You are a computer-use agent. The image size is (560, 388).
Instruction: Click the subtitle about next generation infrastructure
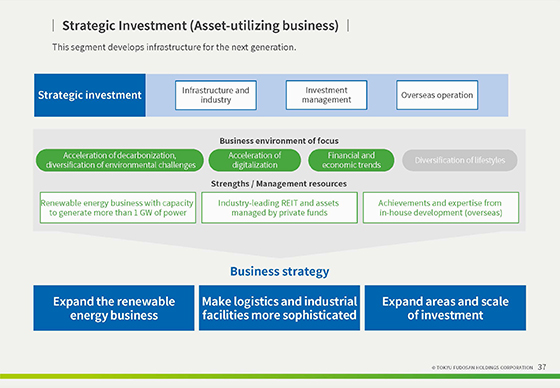click(174, 47)
